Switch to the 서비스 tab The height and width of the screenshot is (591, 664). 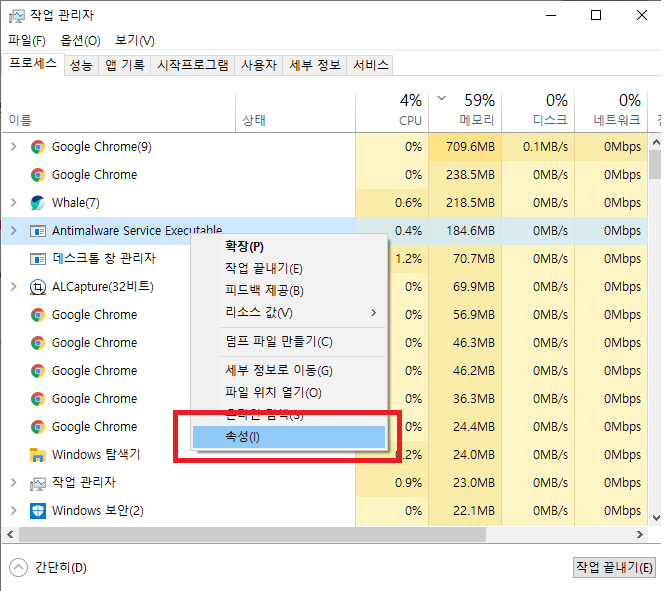(x=370, y=65)
